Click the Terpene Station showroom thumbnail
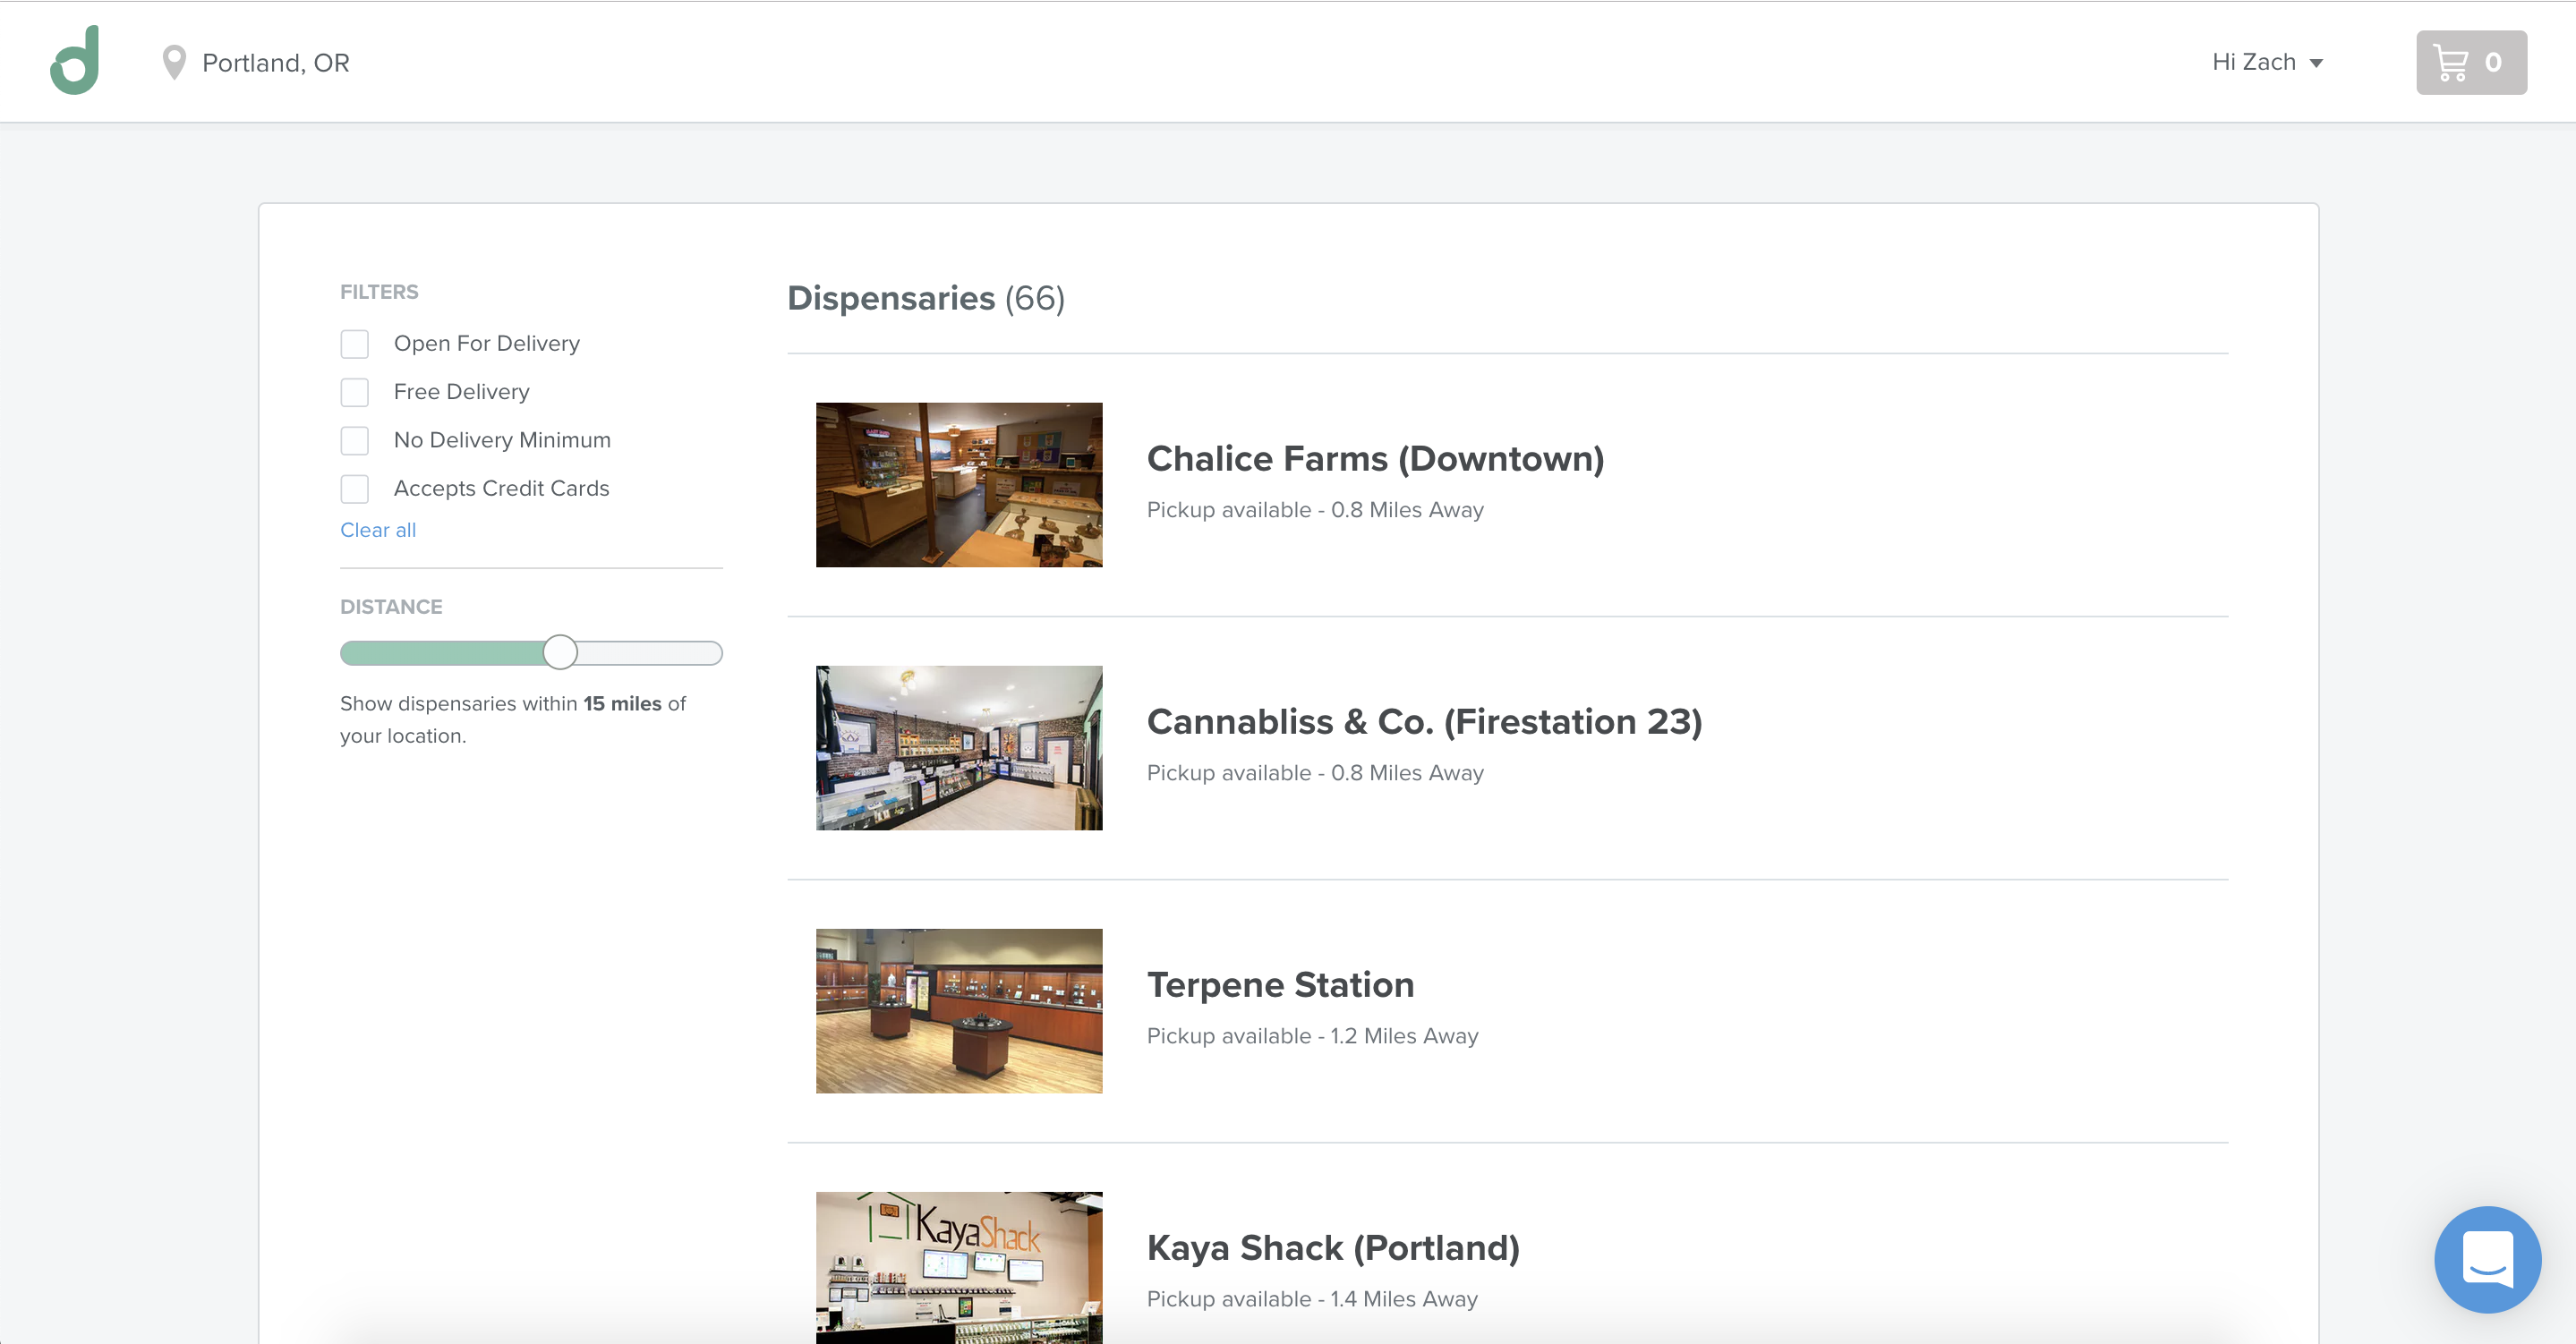The image size is (2576, 1344). point(959,1011)
